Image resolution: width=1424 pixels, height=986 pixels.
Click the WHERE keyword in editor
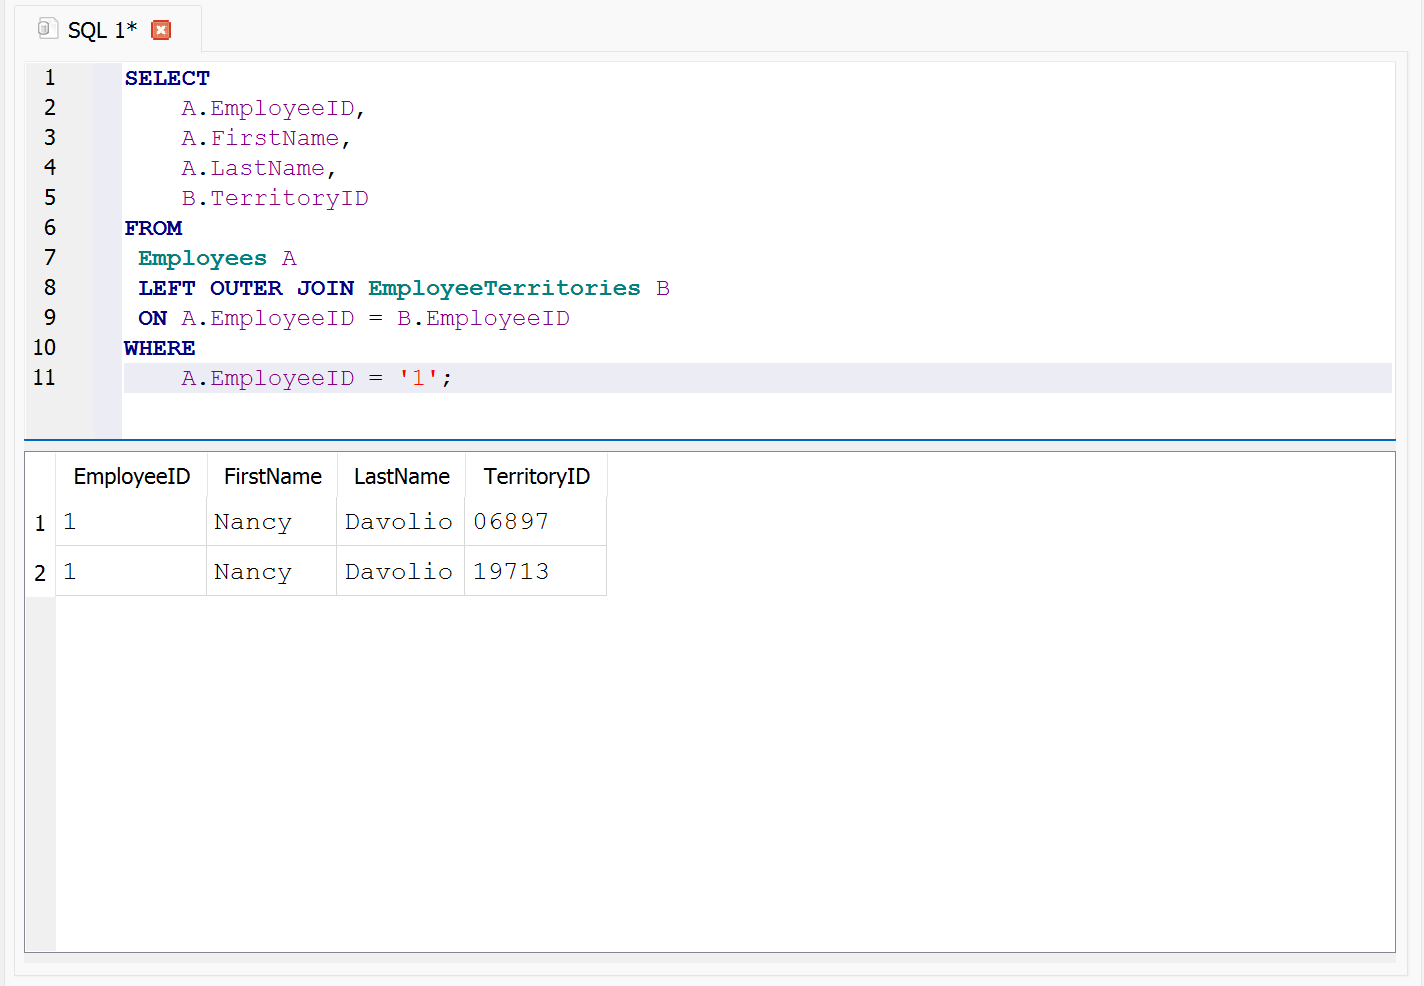click(x=160, y=348)
